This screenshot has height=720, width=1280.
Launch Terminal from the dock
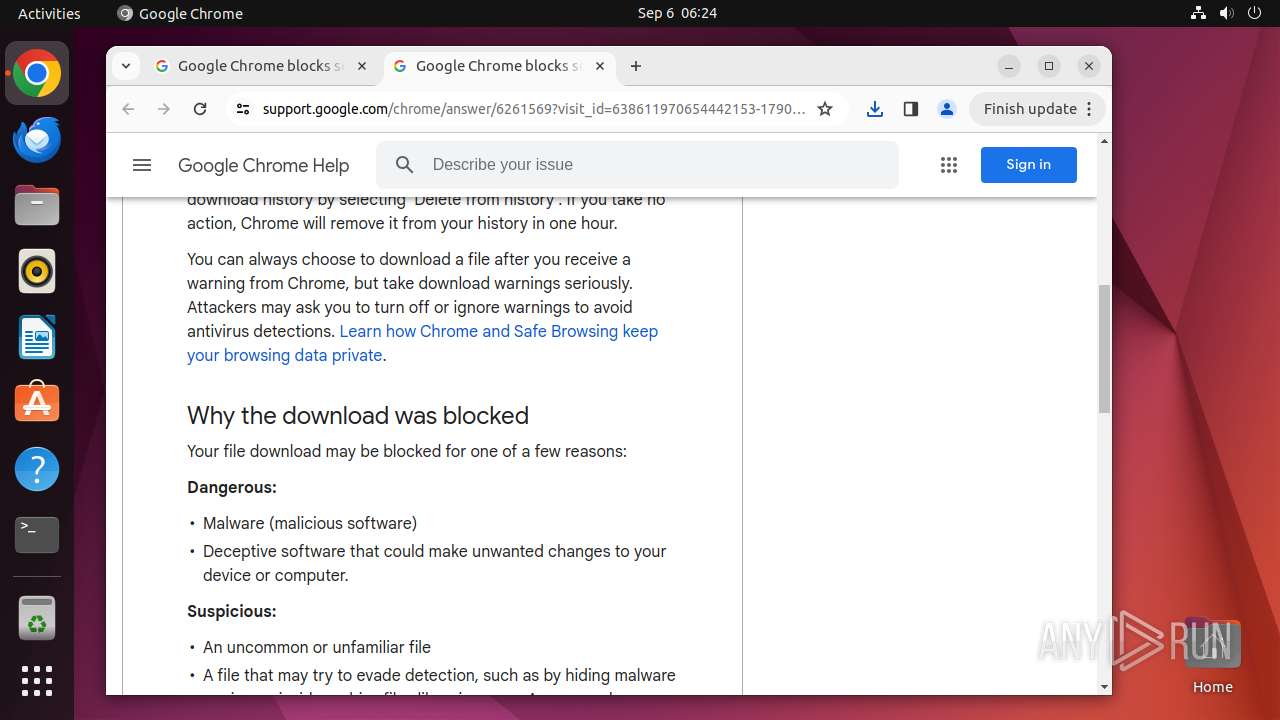pos(37,535)
